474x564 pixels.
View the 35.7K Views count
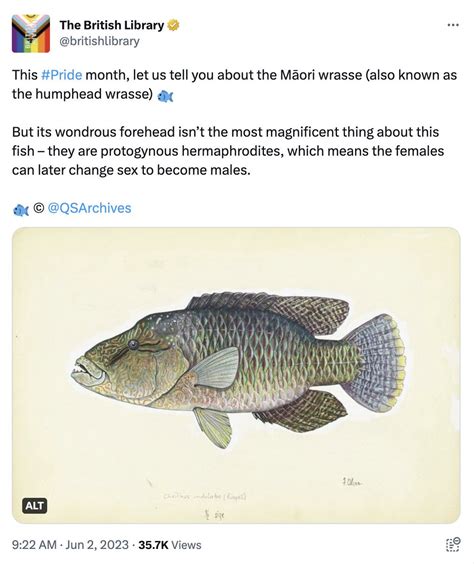[170, 545]
